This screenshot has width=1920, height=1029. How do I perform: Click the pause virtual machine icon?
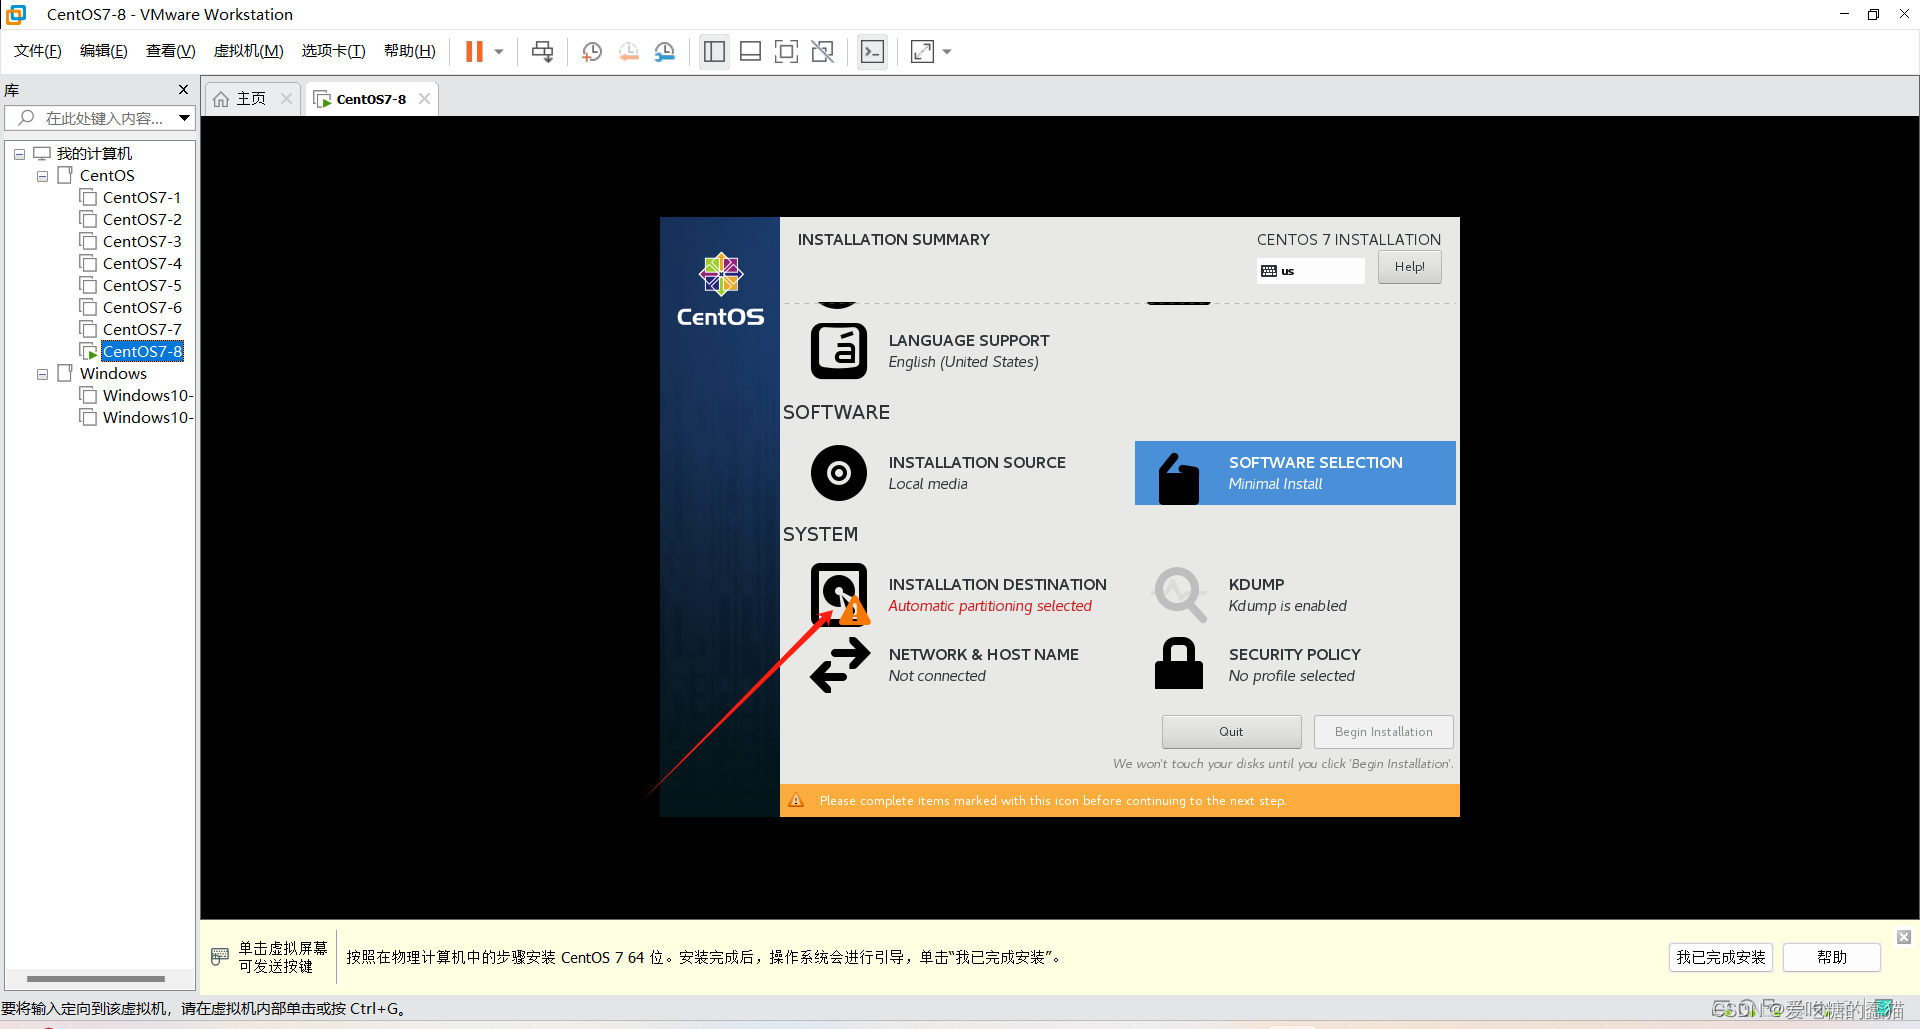point(474,51)
